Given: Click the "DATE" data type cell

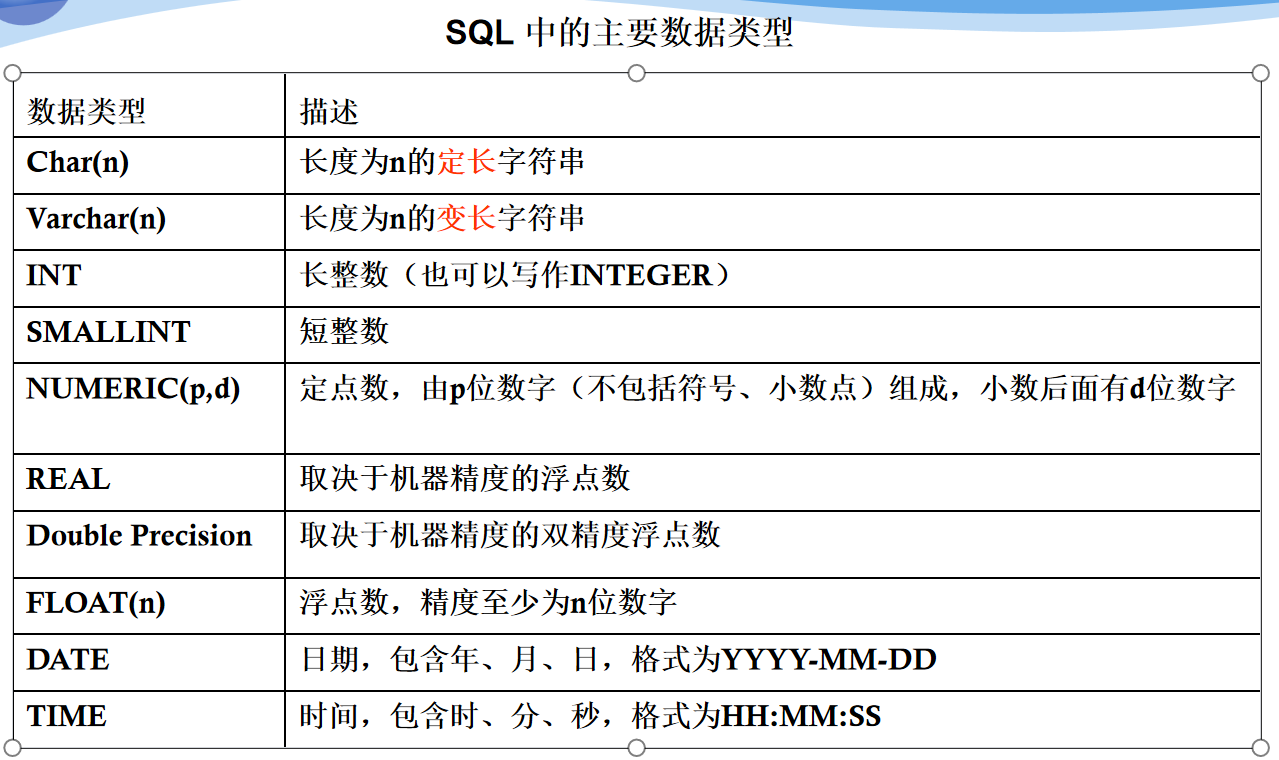Looking at the screenshot, I should point(149,661).
